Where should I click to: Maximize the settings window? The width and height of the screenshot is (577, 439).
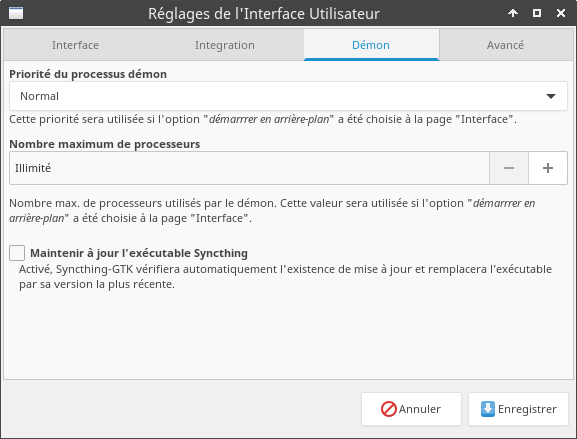tap(537, 13)
